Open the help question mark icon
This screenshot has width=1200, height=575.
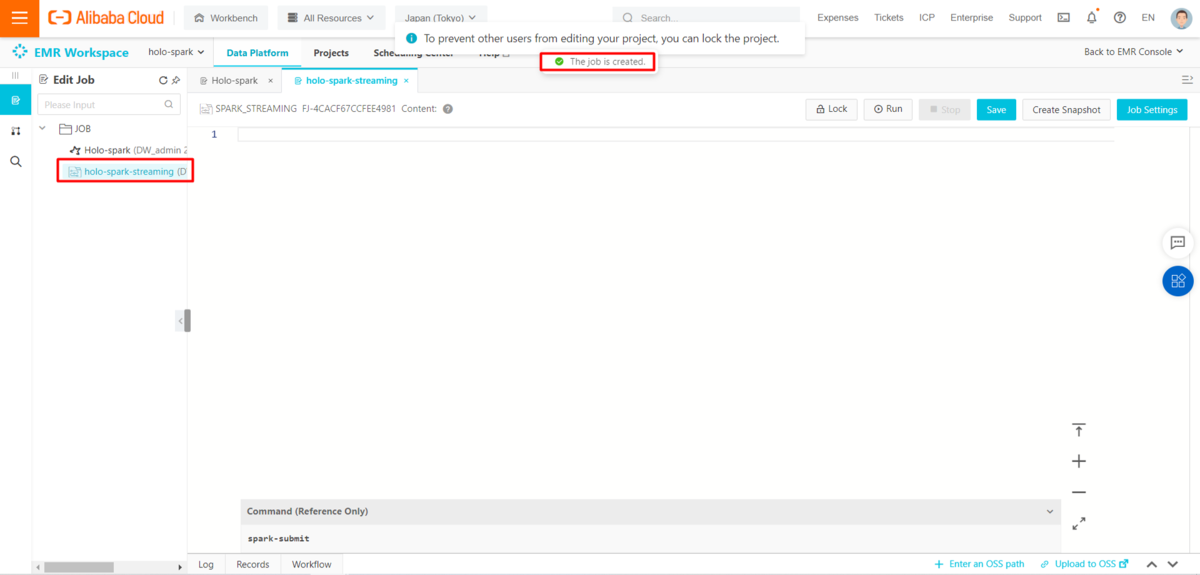1119,18
